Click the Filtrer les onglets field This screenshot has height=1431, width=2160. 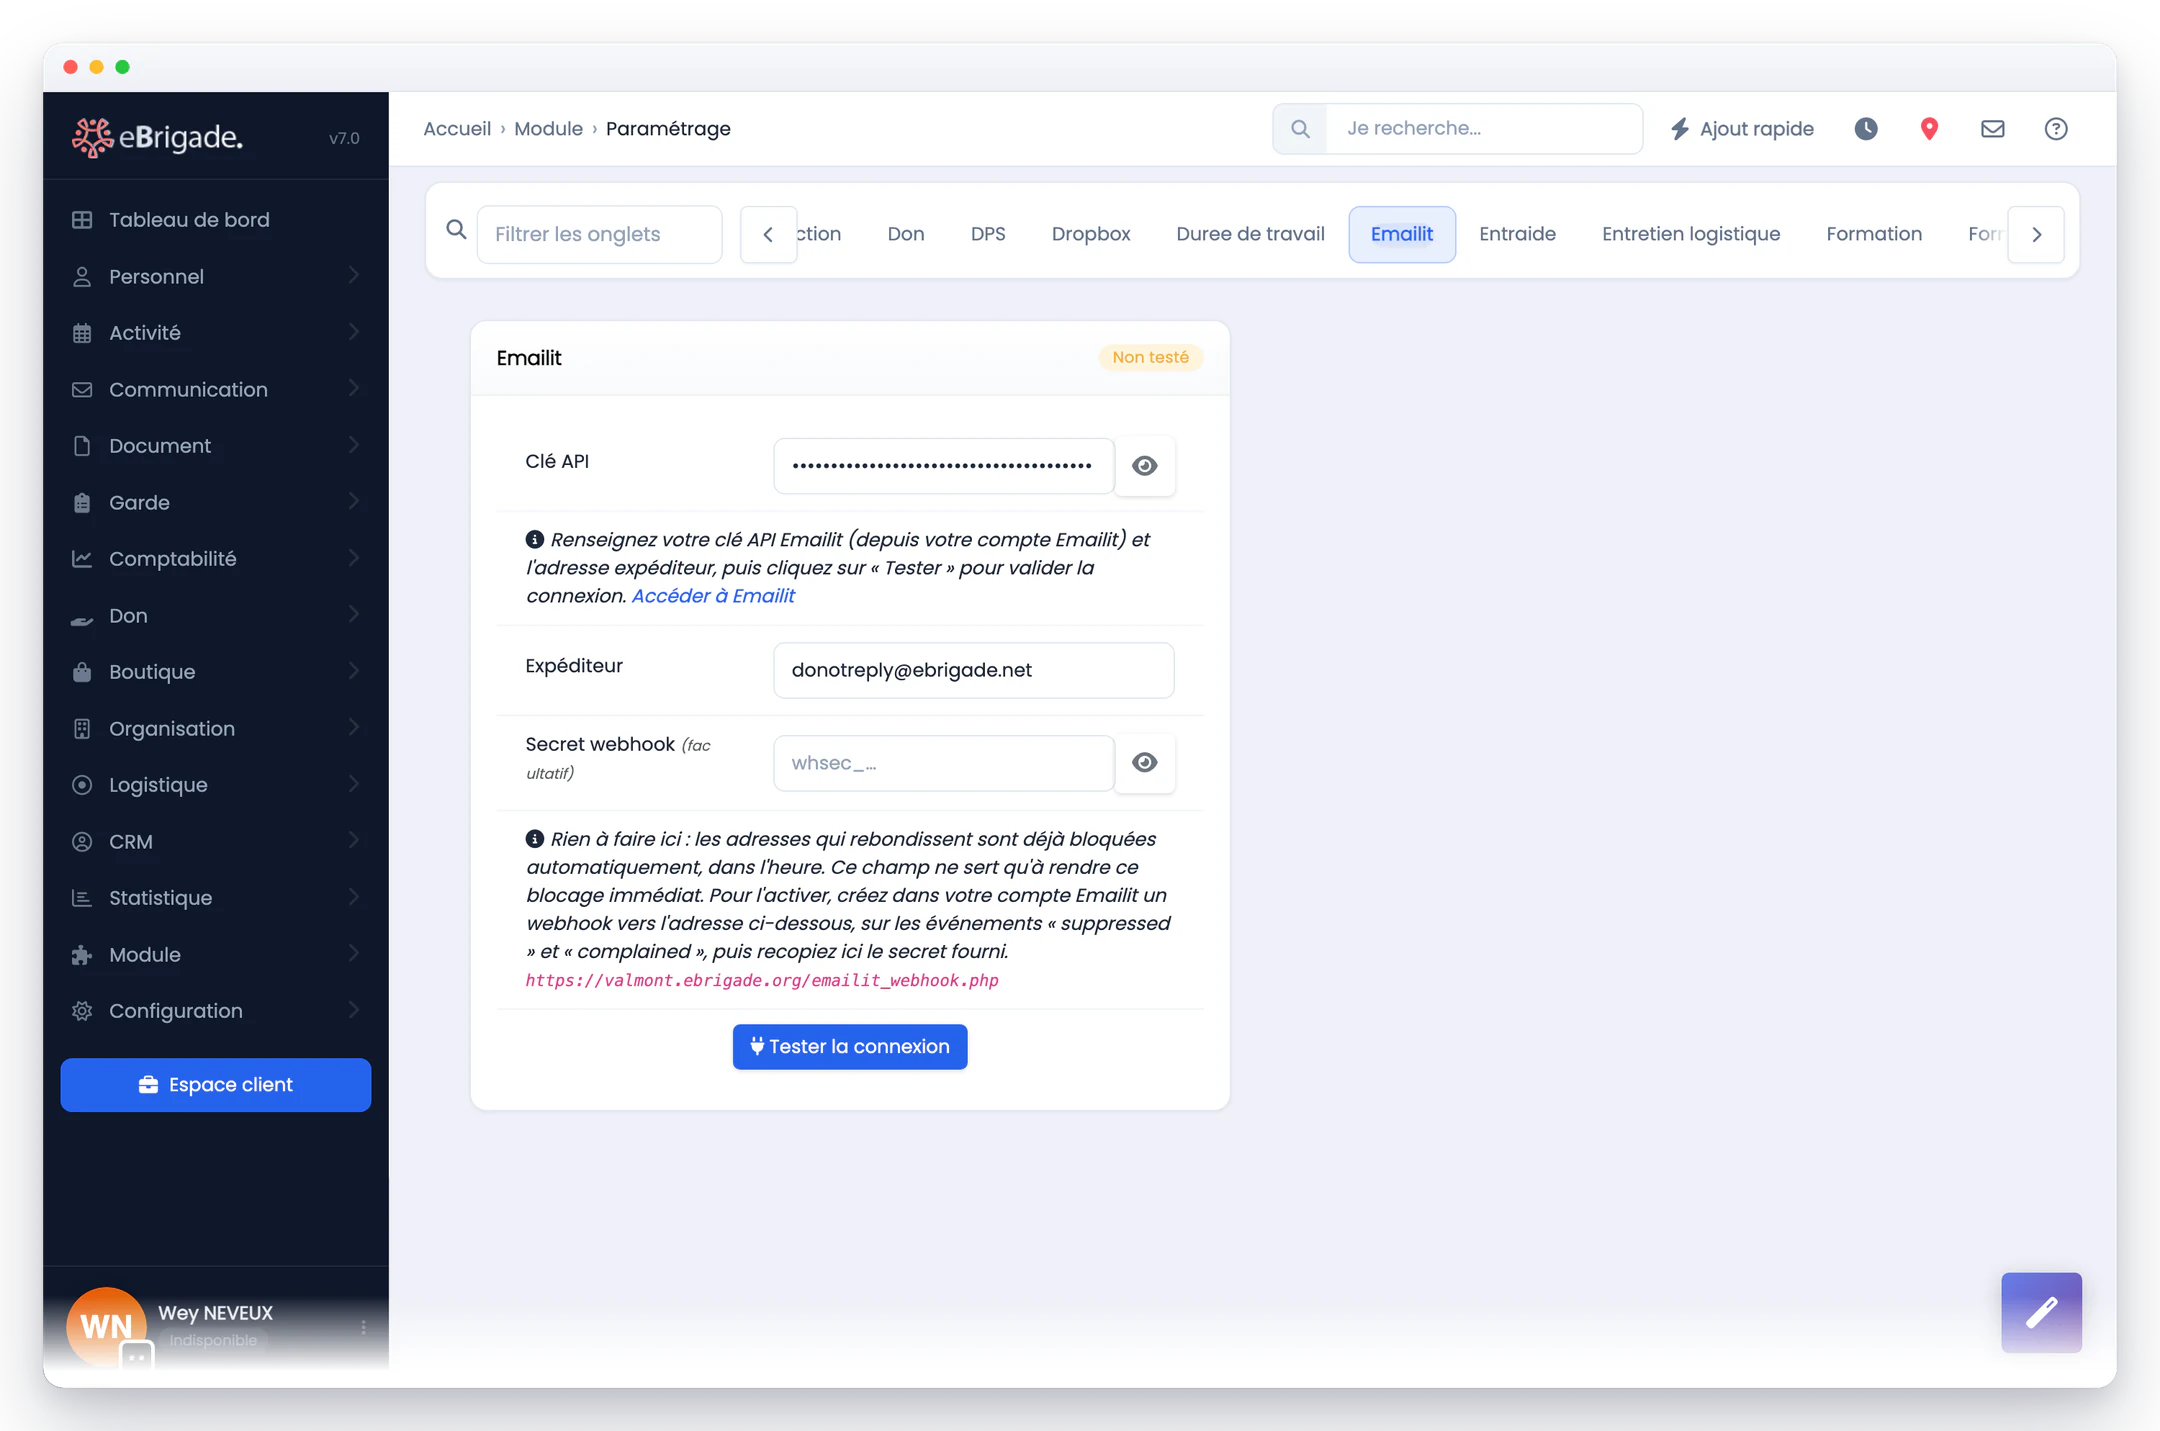(x=599, y=234)
